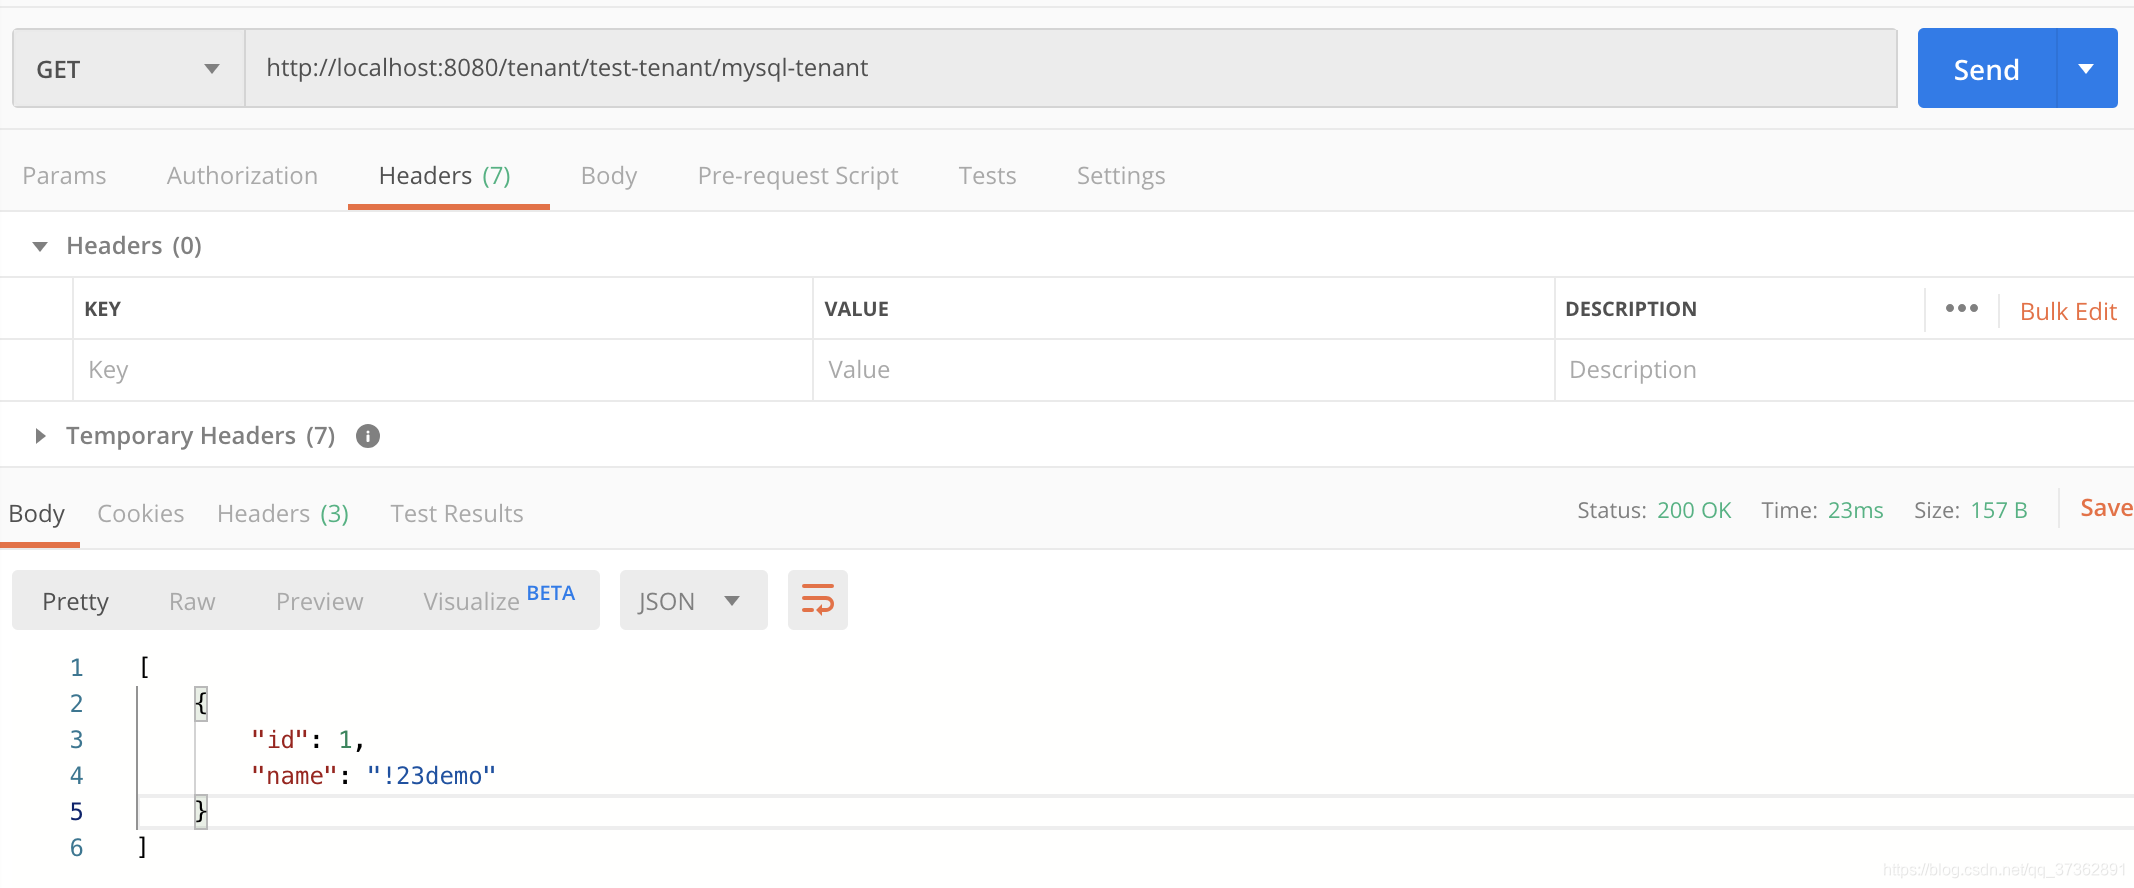Open the request Body tab
The height and width of the screenshot is (888, 2134).
[609, 176]
